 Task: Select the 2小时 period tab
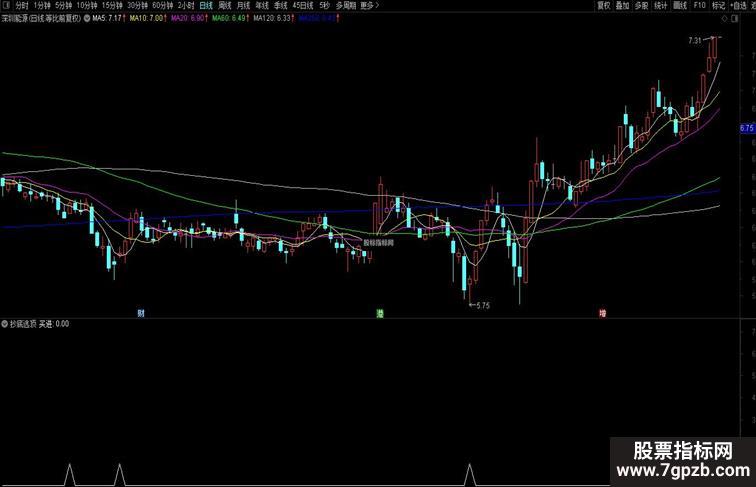click(186, 5)
